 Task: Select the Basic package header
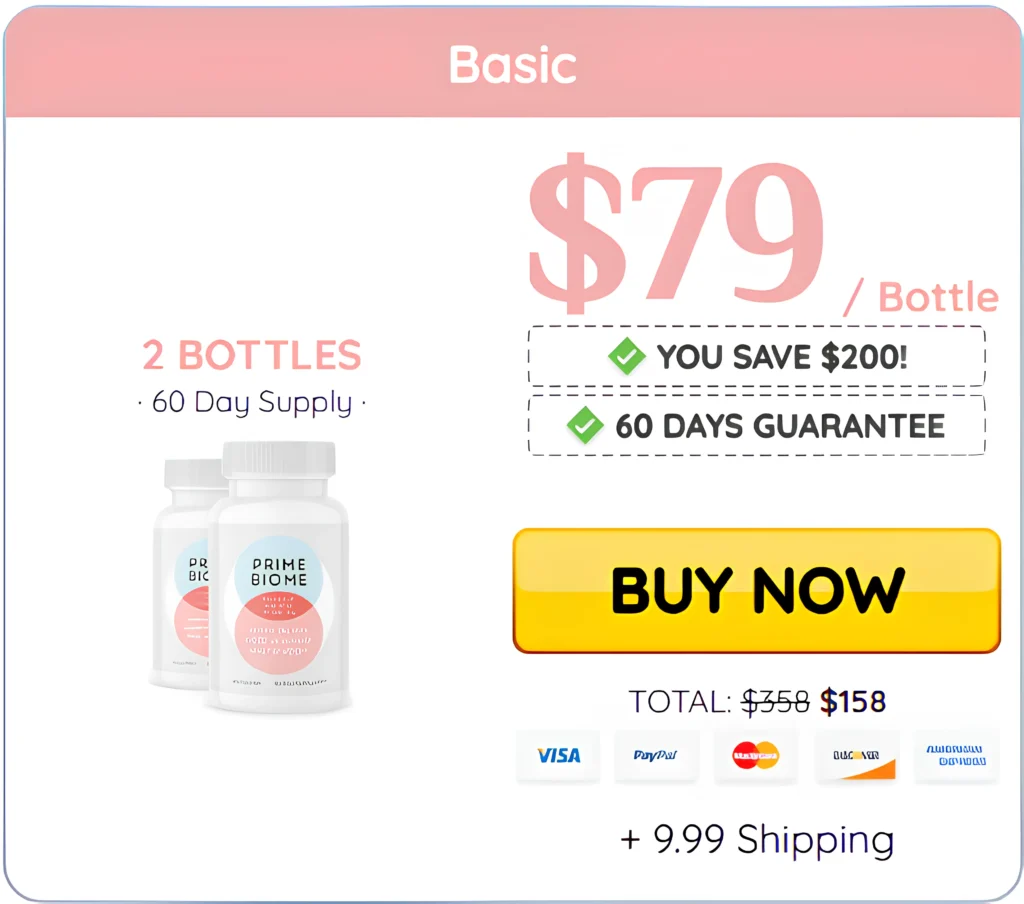[x=512, y=65]
